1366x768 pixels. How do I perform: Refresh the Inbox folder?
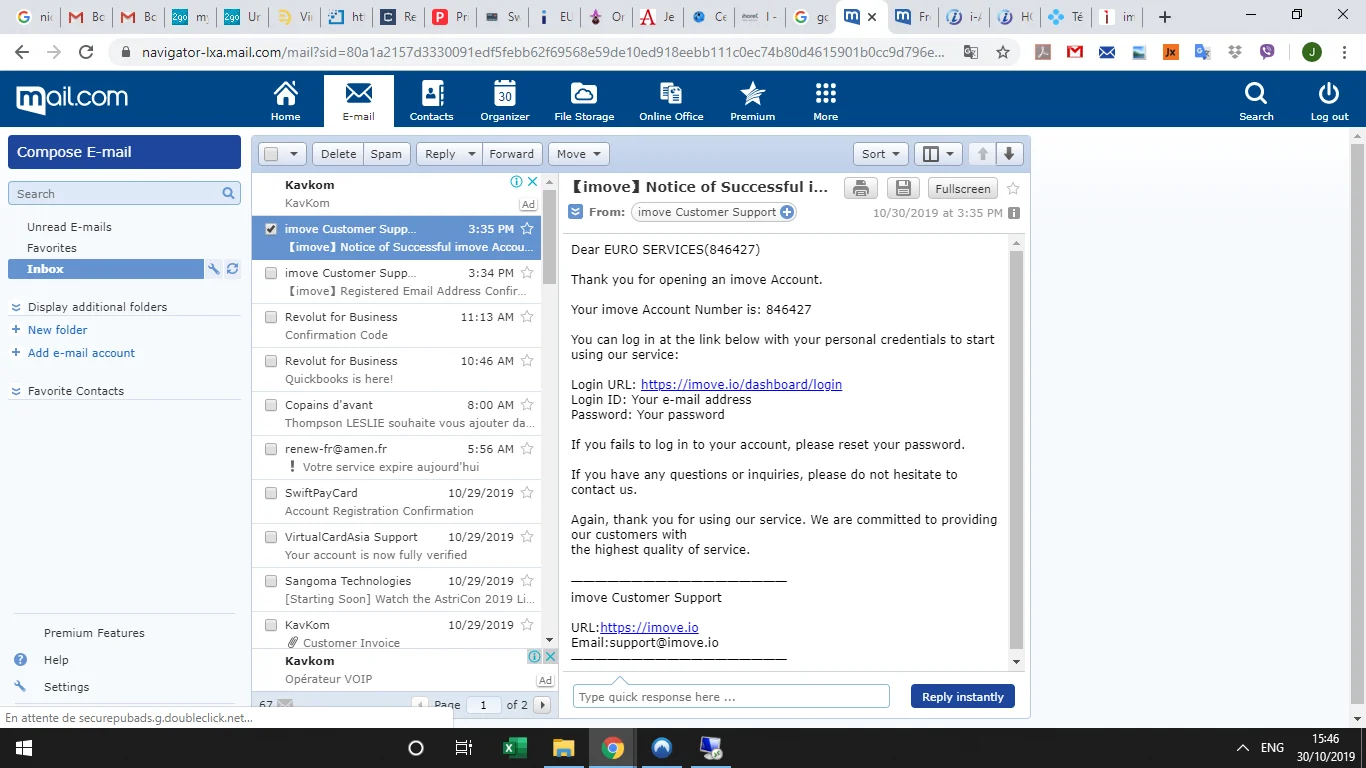[232, 269]
